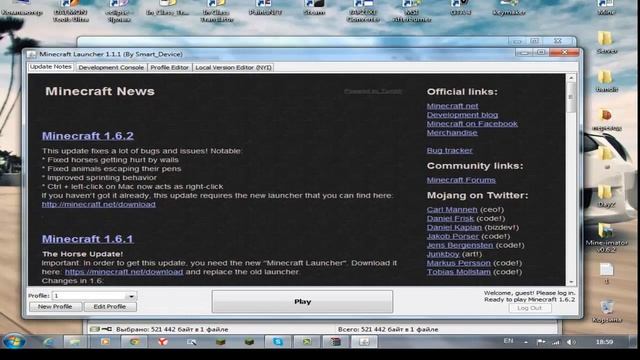The height and width of the screenshot is (360, 640).
Task: Select the Steam desktop shortcut
Action: (314, 7)
